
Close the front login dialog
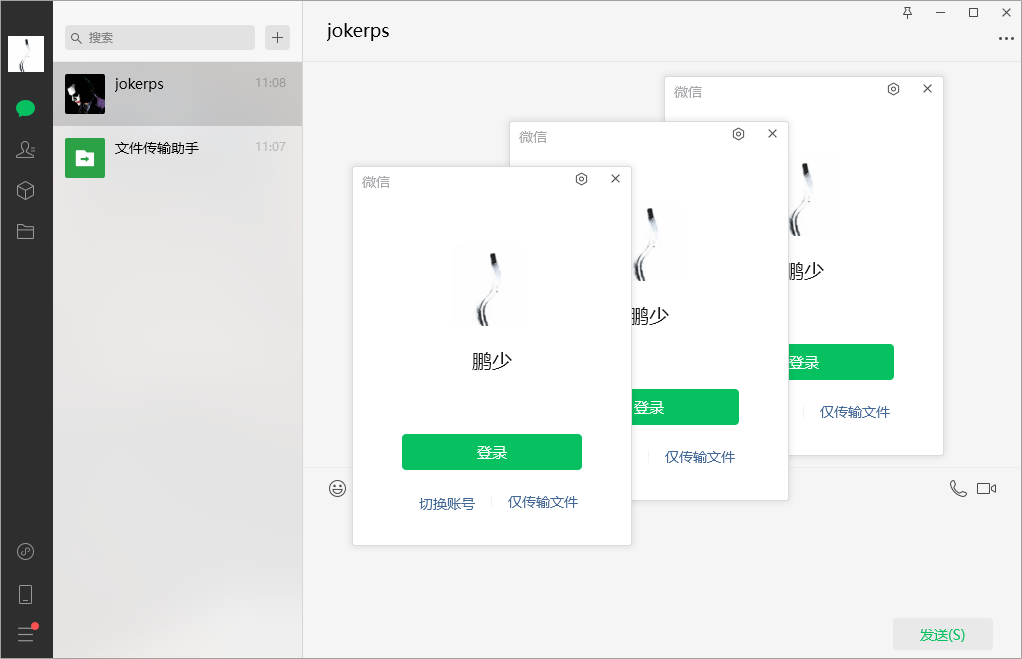click(615, 179)
